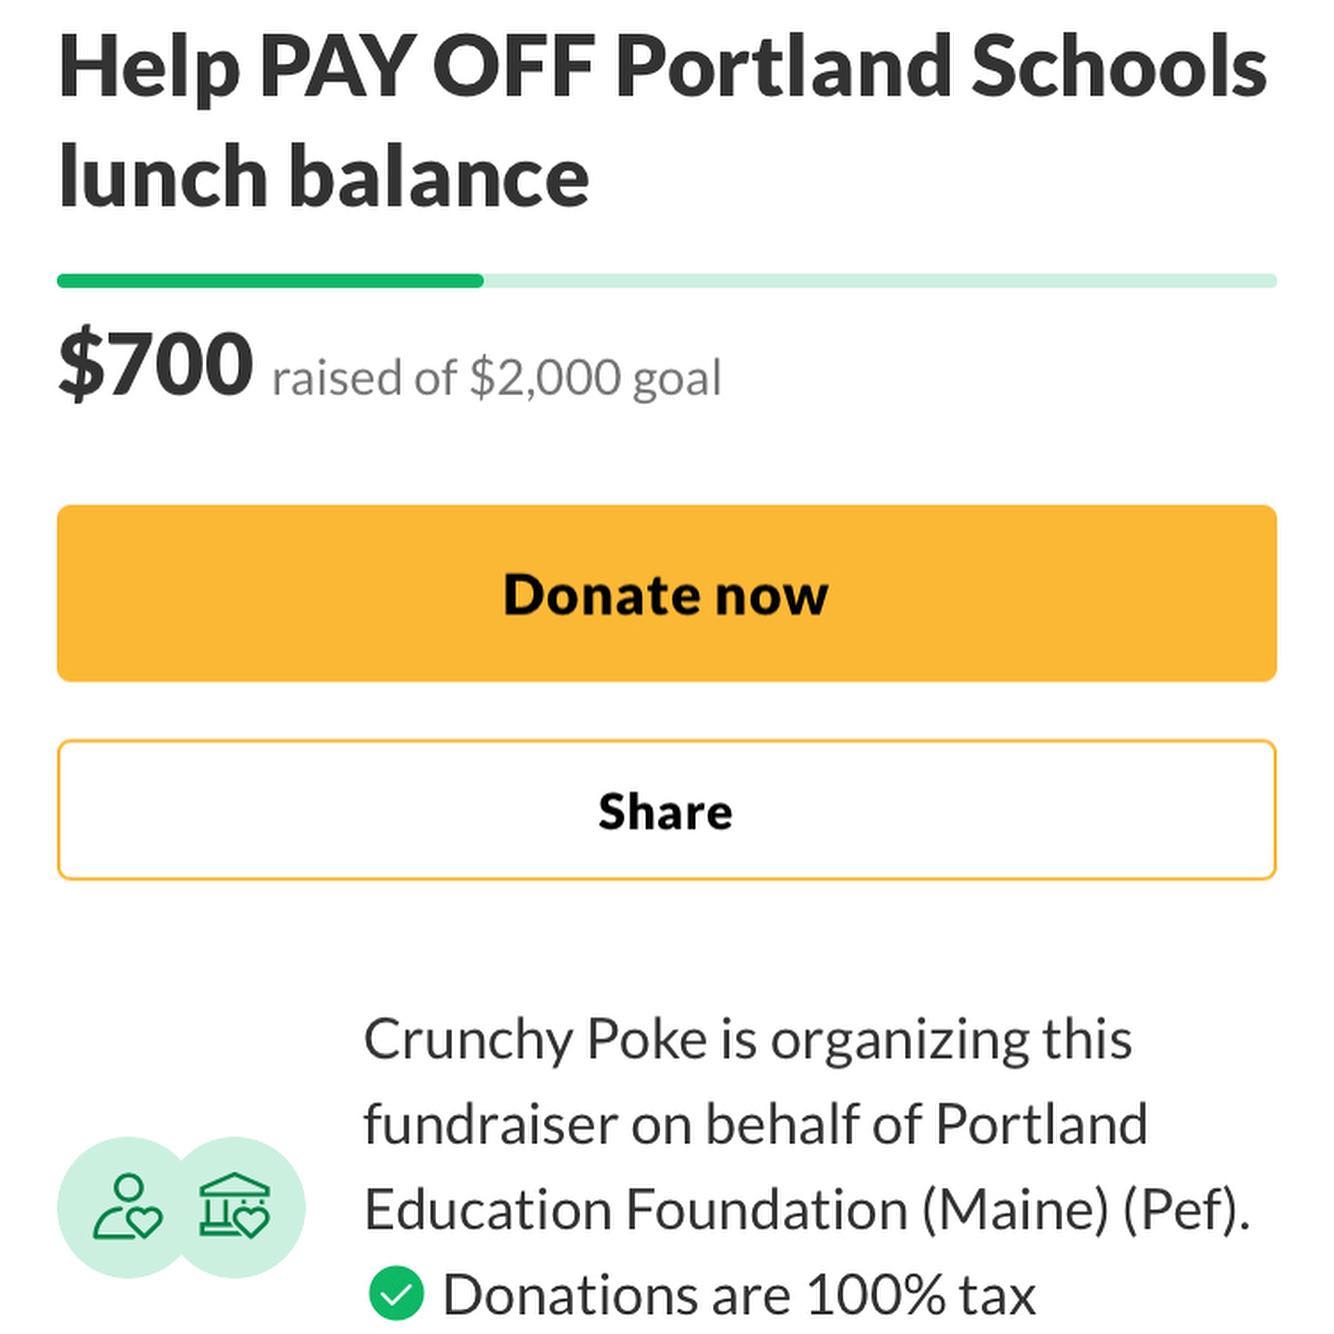Image resolution: width=1334 pixels, height=1334 pixels.
Task: Click the light green unfilled progress portion
Action: click(880, 281)
